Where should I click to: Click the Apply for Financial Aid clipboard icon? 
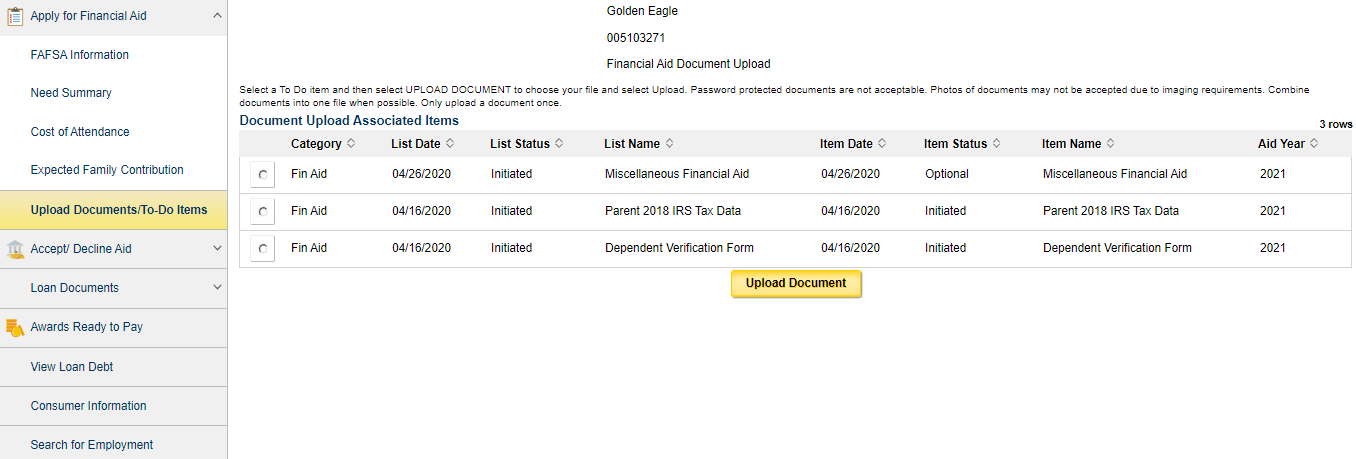click(15, 16)
